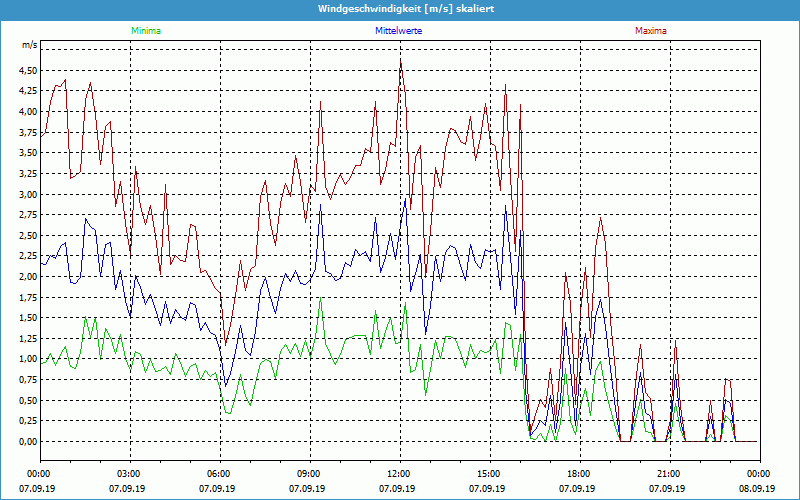Click the 2,25 y-axis tick label
Viewport: 800px width, 500px height.
[x=27, y=256]
